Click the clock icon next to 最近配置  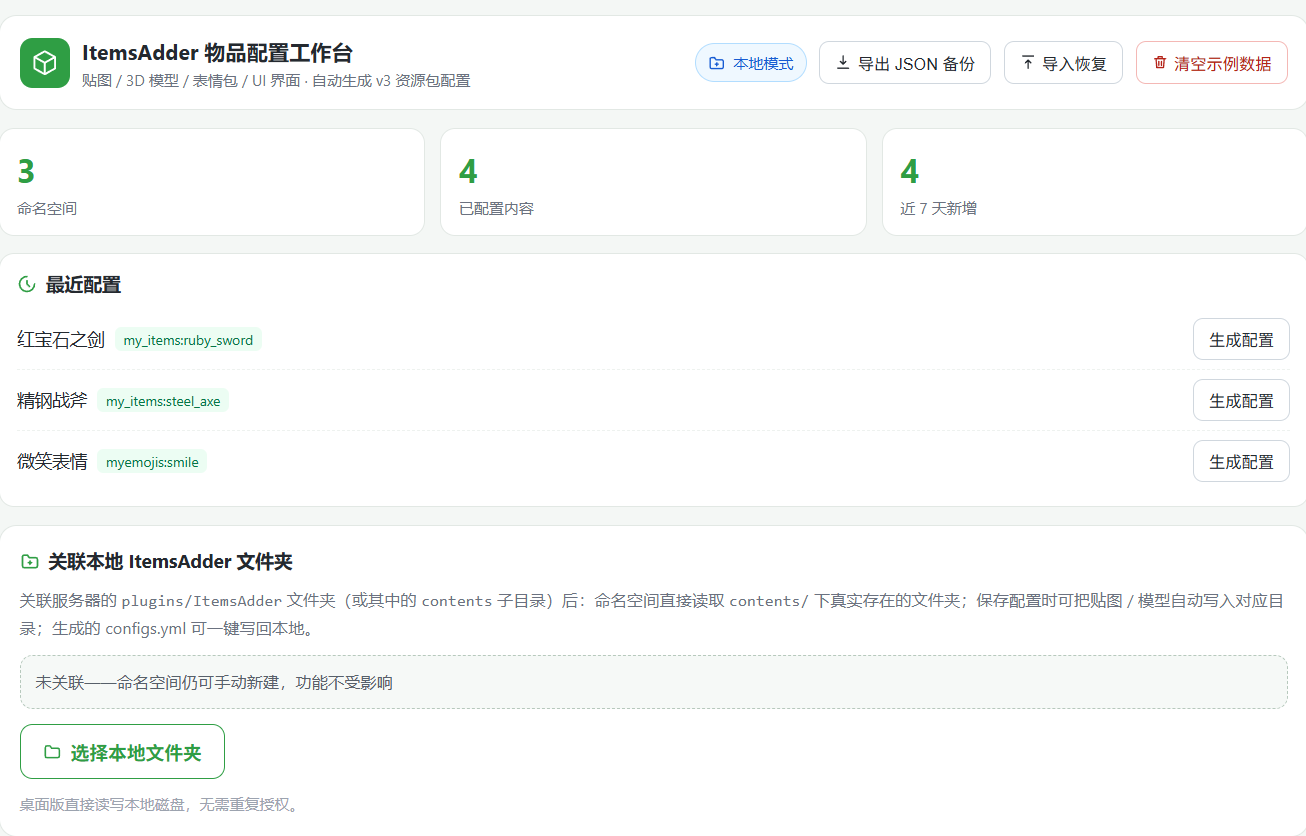[27, 285]
